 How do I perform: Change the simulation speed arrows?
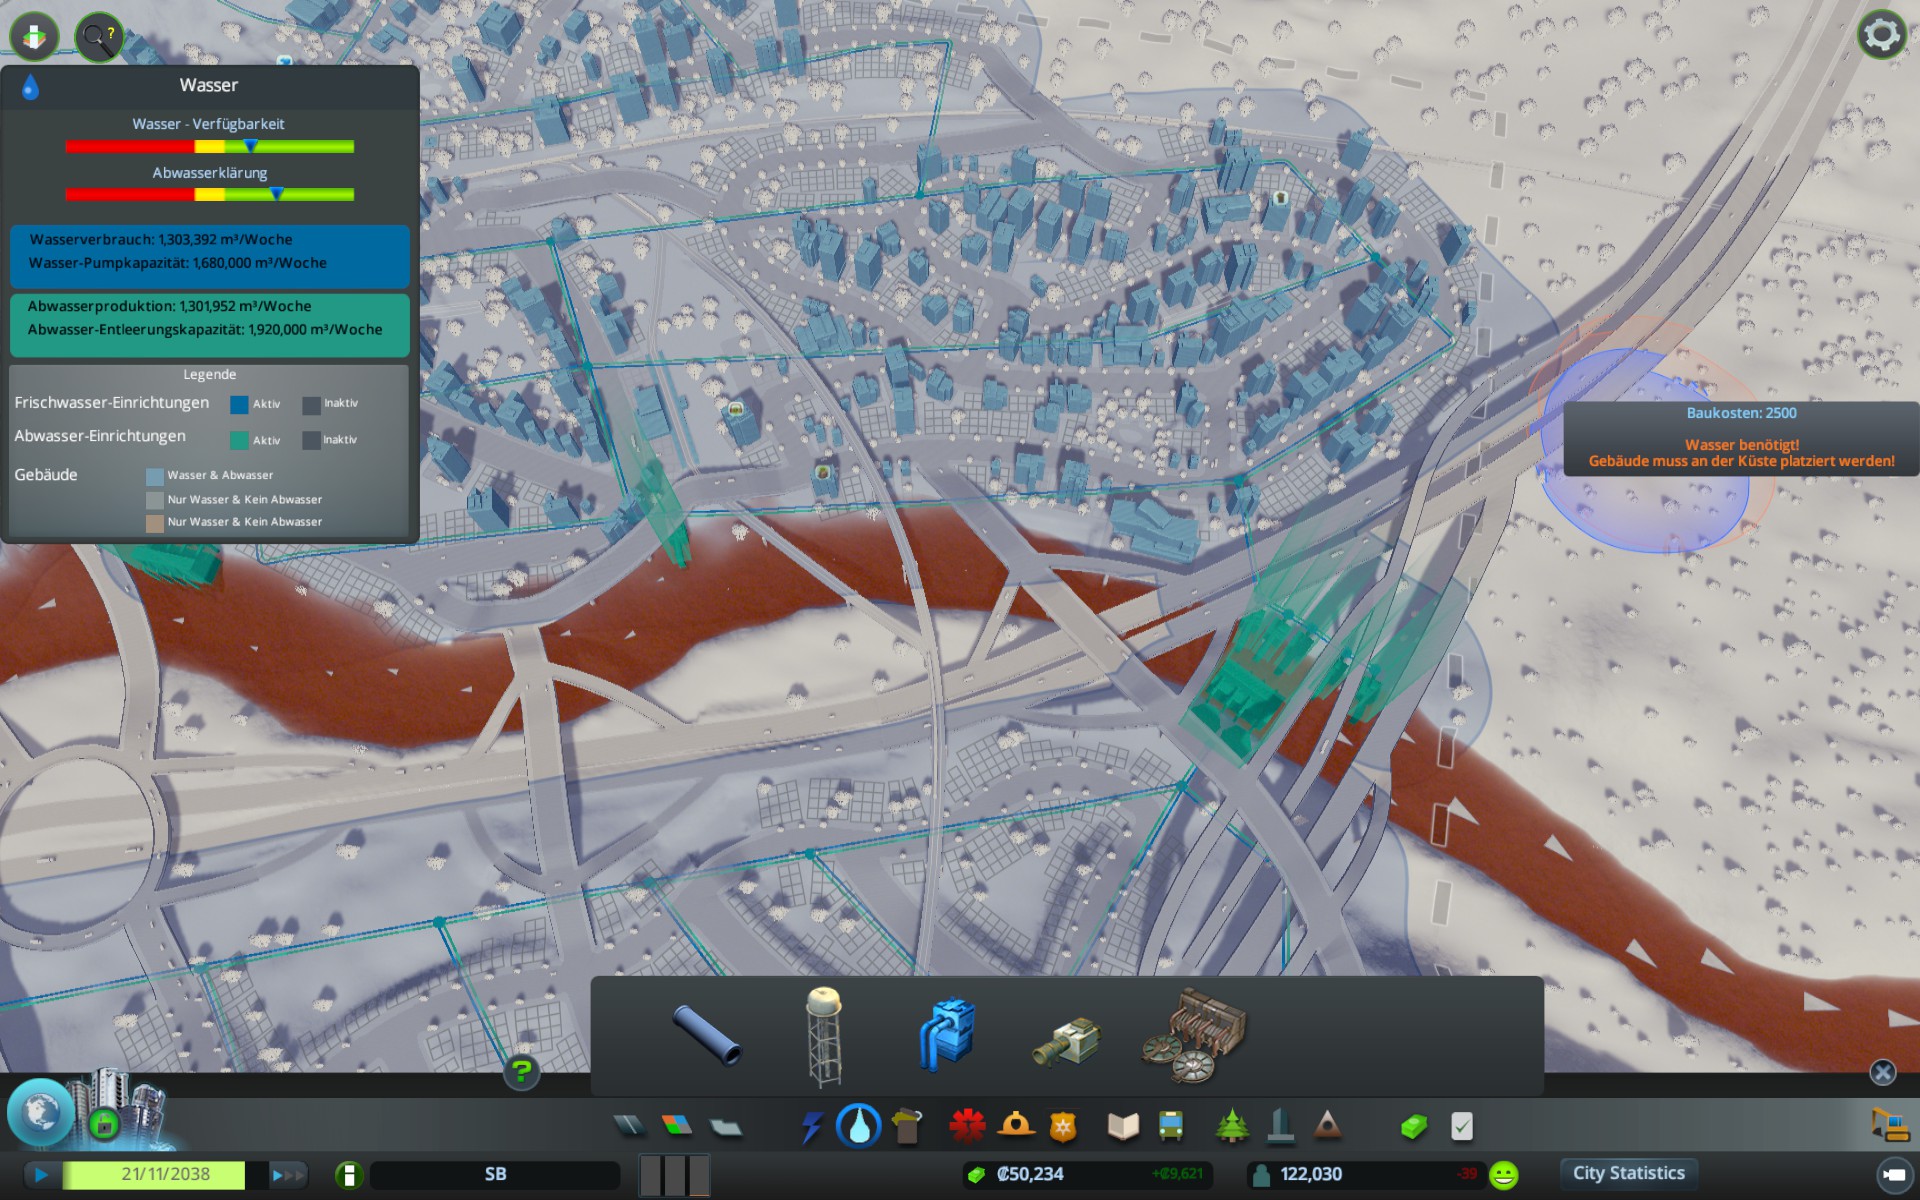click(x=287, y=1175)
